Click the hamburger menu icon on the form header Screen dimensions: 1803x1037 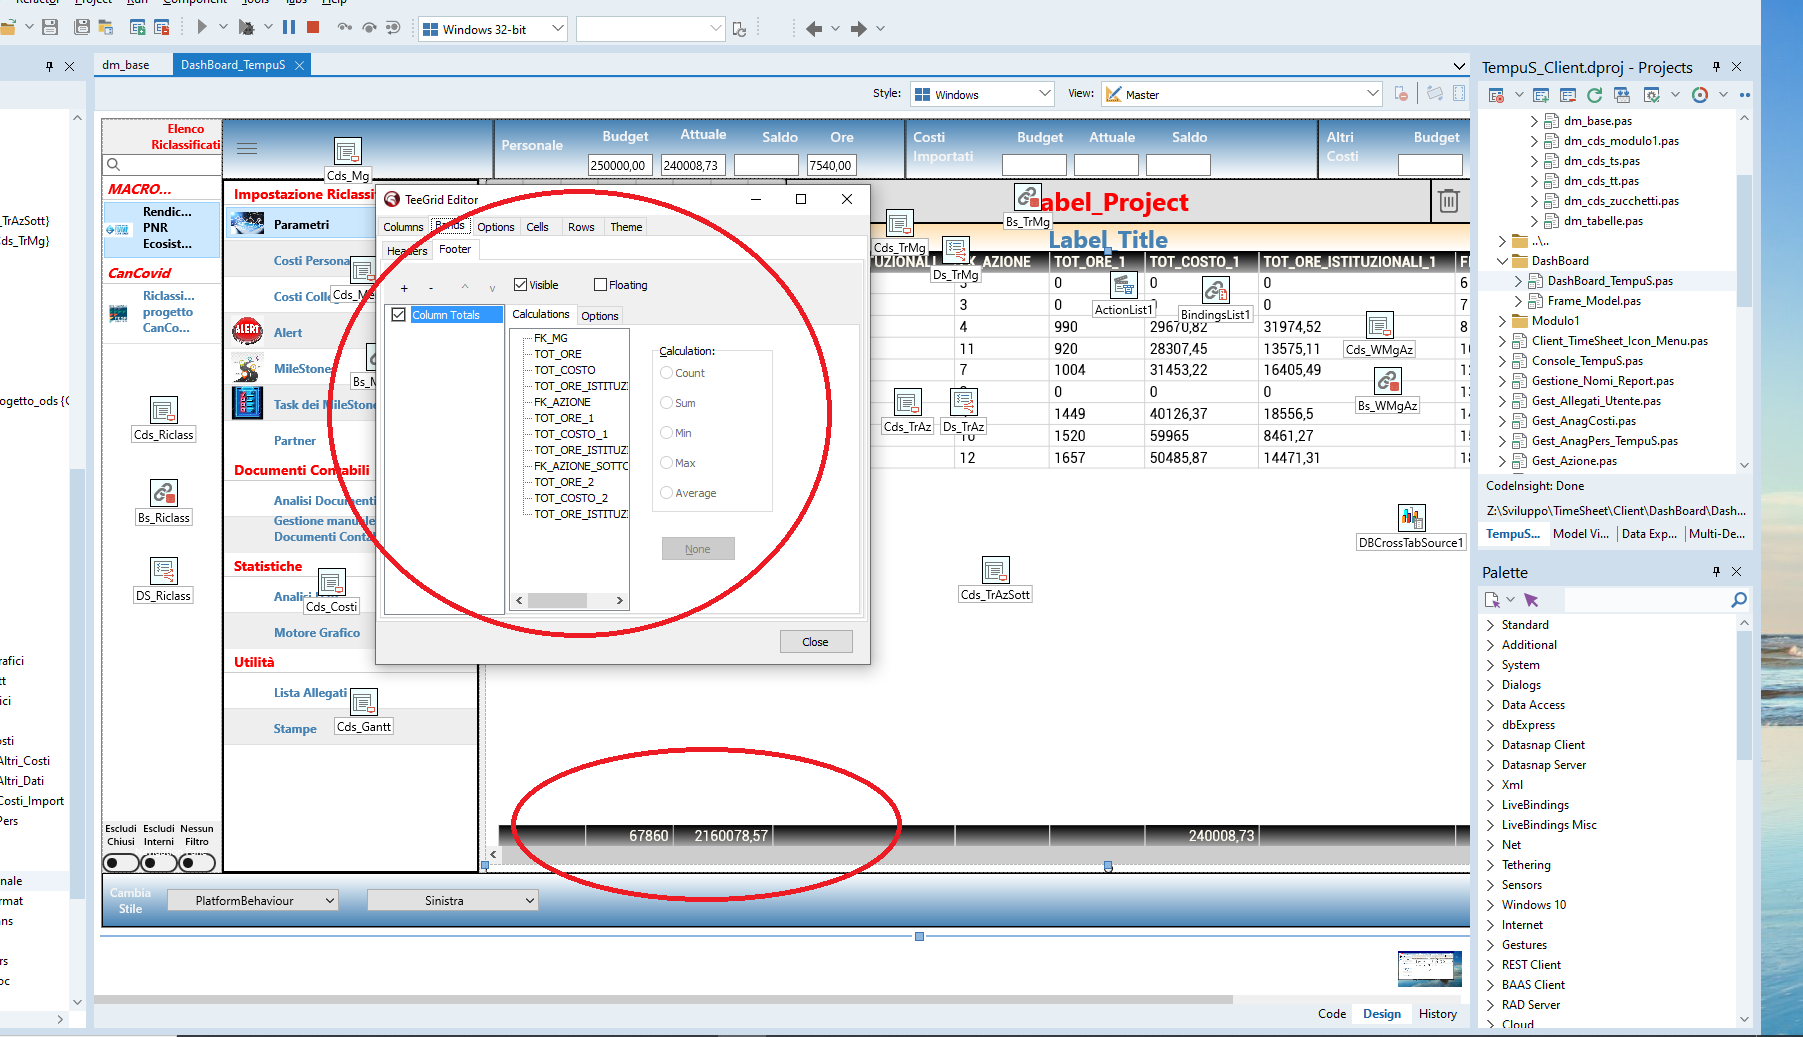(247, 148)
